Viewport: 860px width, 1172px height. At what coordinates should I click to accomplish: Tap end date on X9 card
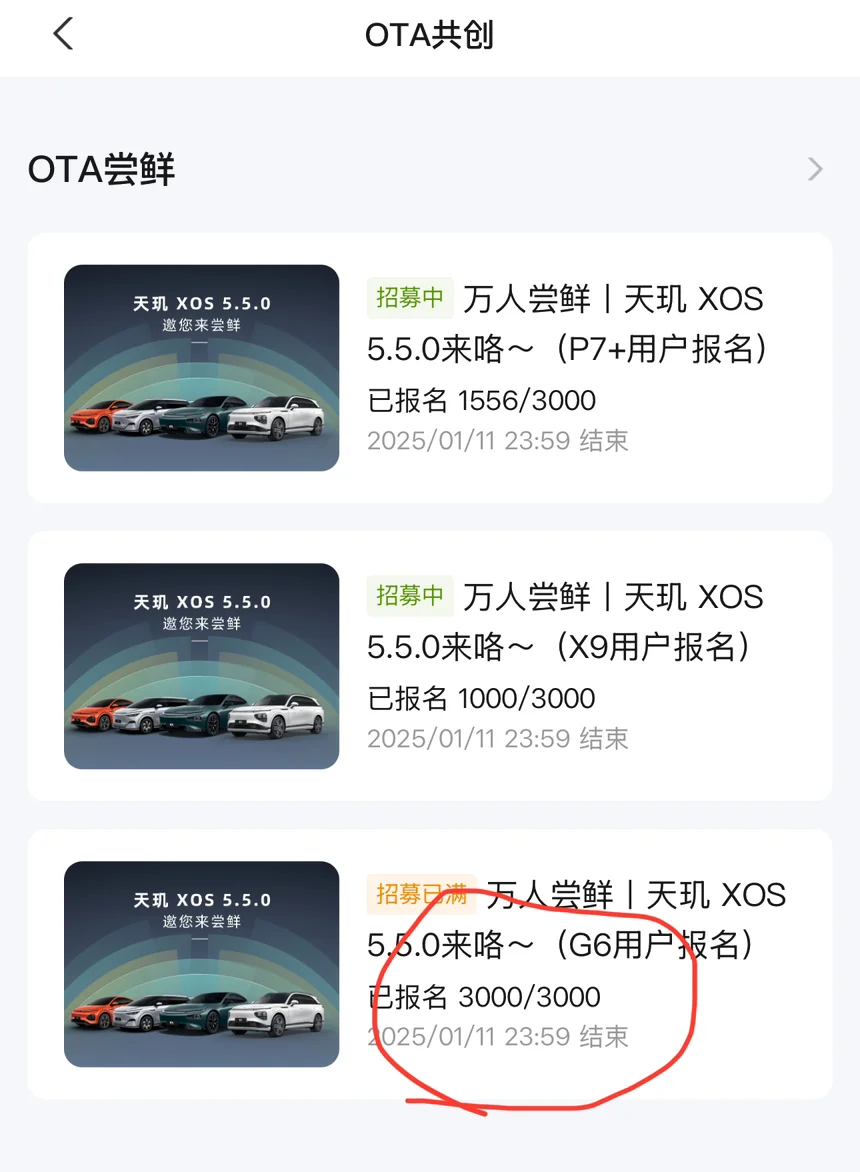tap(498, 738)
